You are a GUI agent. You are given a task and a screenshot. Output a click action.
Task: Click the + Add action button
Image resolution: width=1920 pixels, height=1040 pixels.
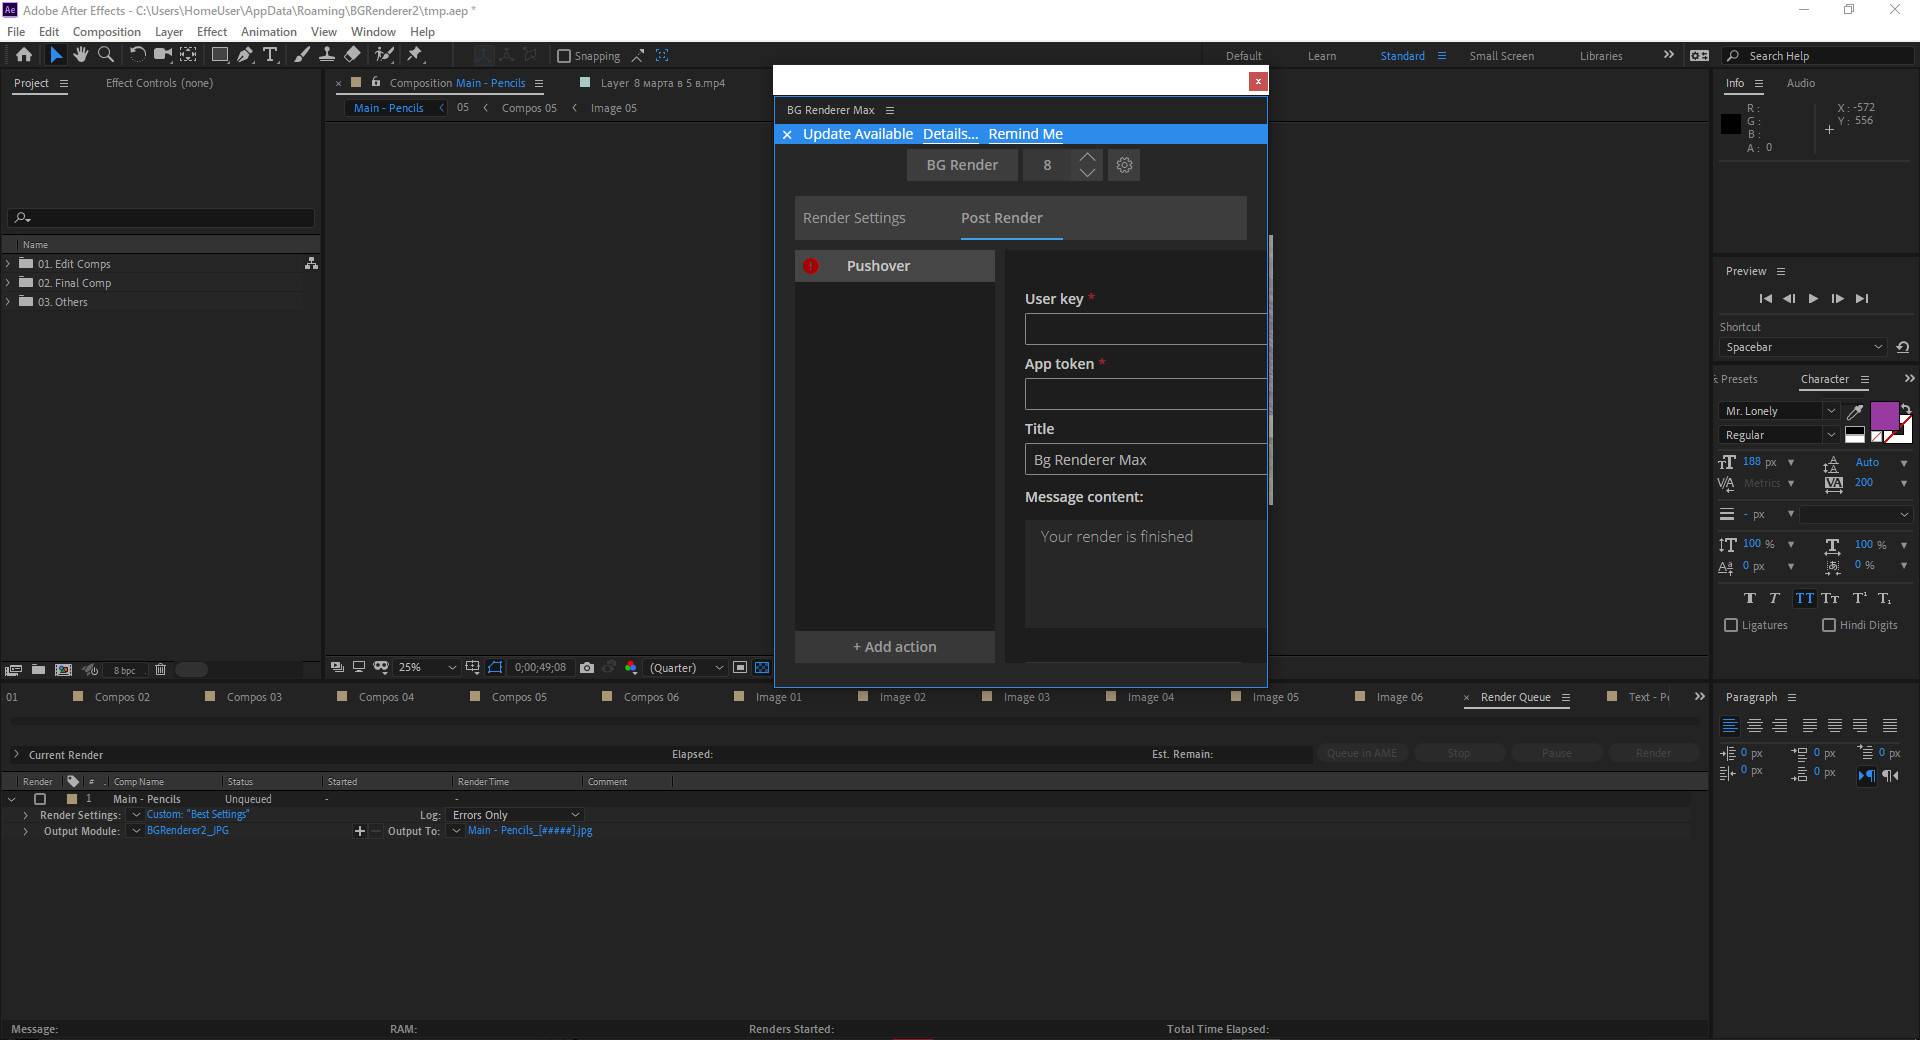[895, 647]
